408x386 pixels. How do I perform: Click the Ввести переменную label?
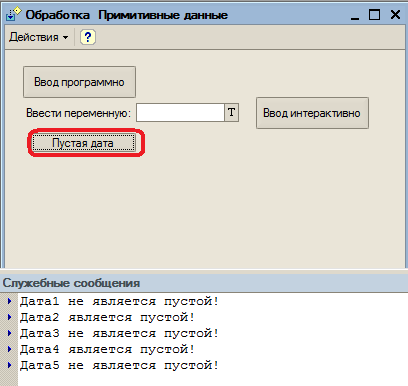point(78,113)
